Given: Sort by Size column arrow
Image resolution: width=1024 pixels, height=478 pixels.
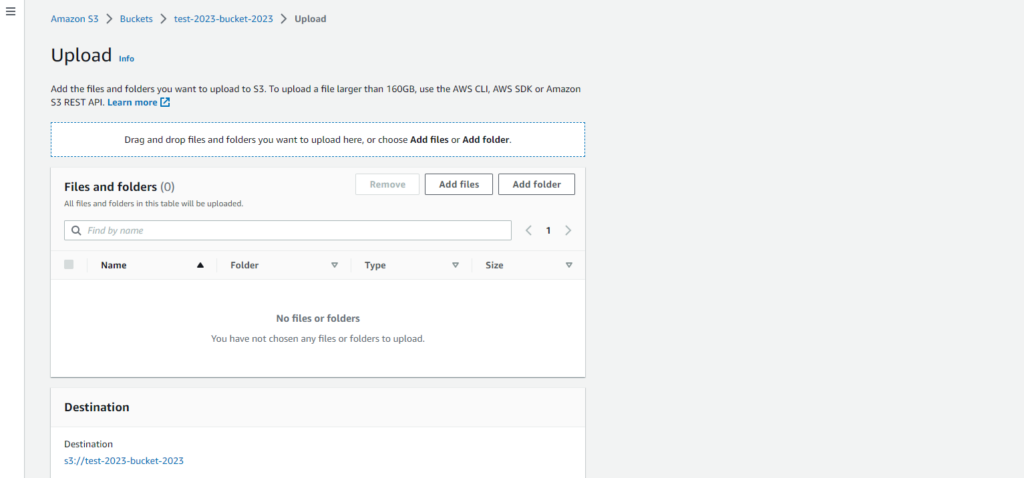Looking at the screenshot, I should (569, 265).
